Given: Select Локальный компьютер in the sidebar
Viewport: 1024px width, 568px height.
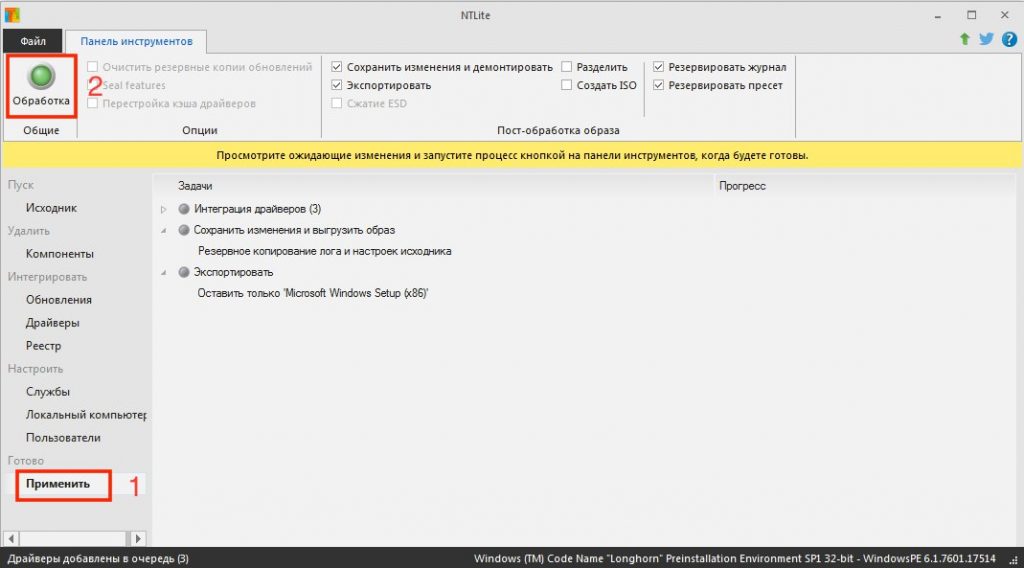Looking at the screenshot, I should (x=86, y=415).
